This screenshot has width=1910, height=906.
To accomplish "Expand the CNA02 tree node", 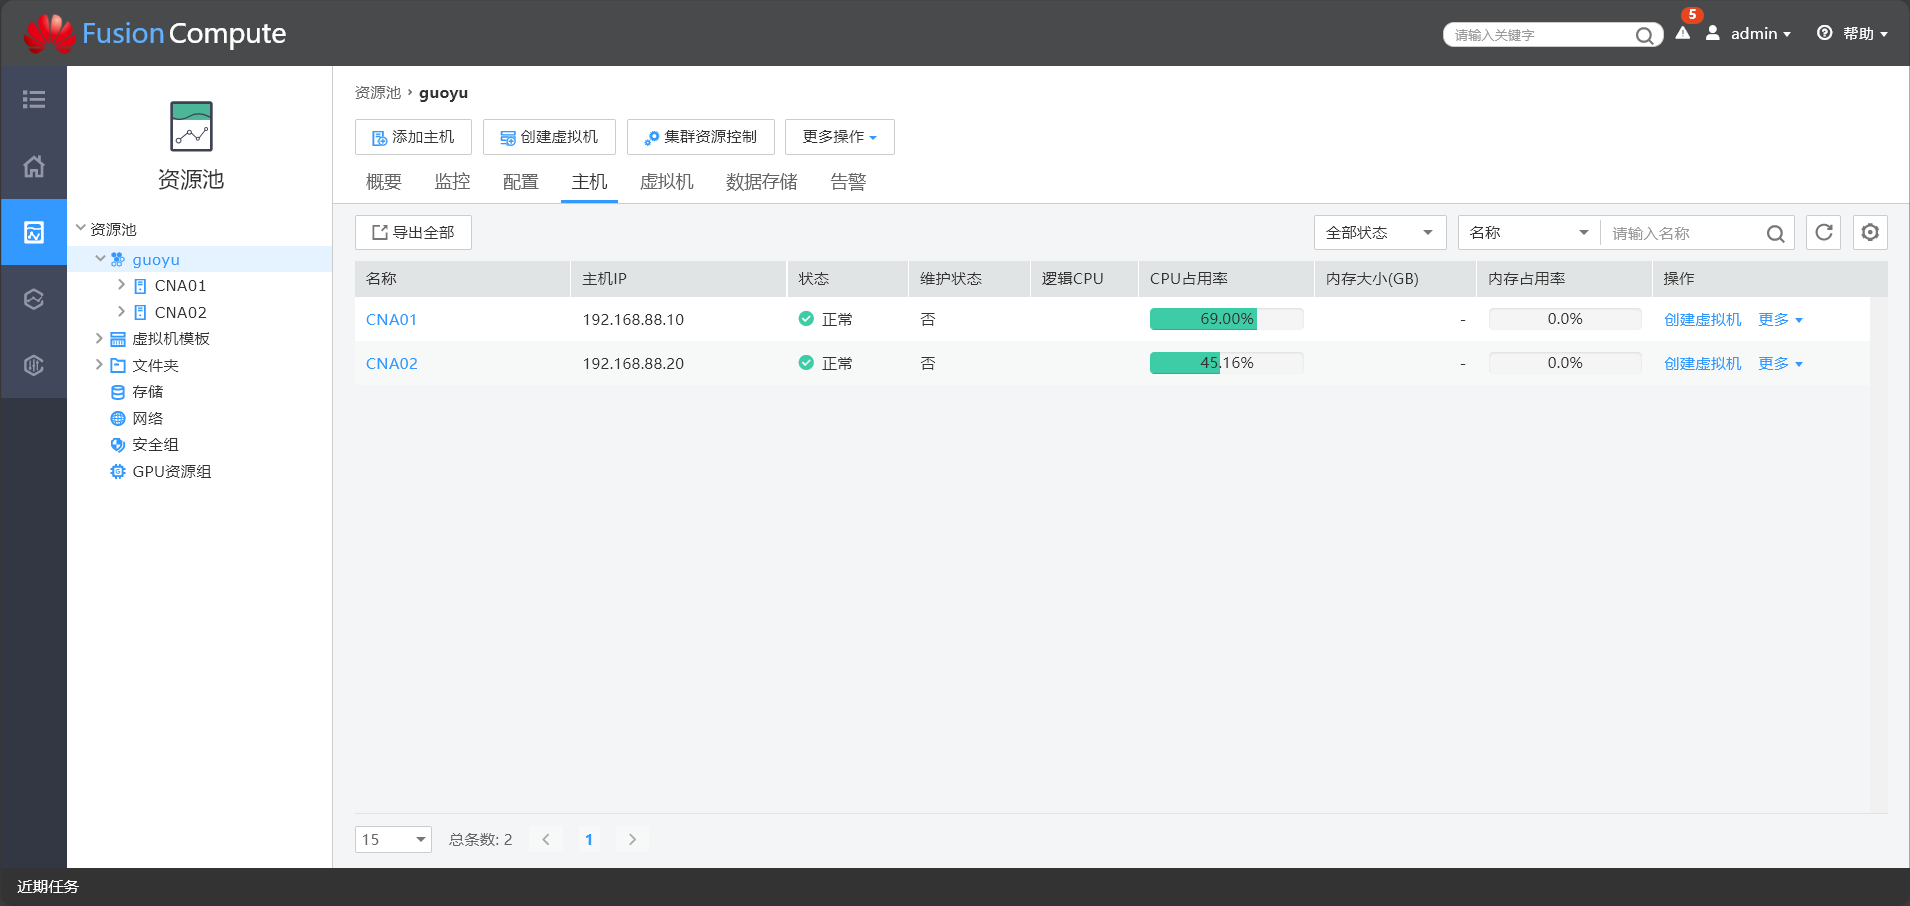I will [x=121, y=311].
